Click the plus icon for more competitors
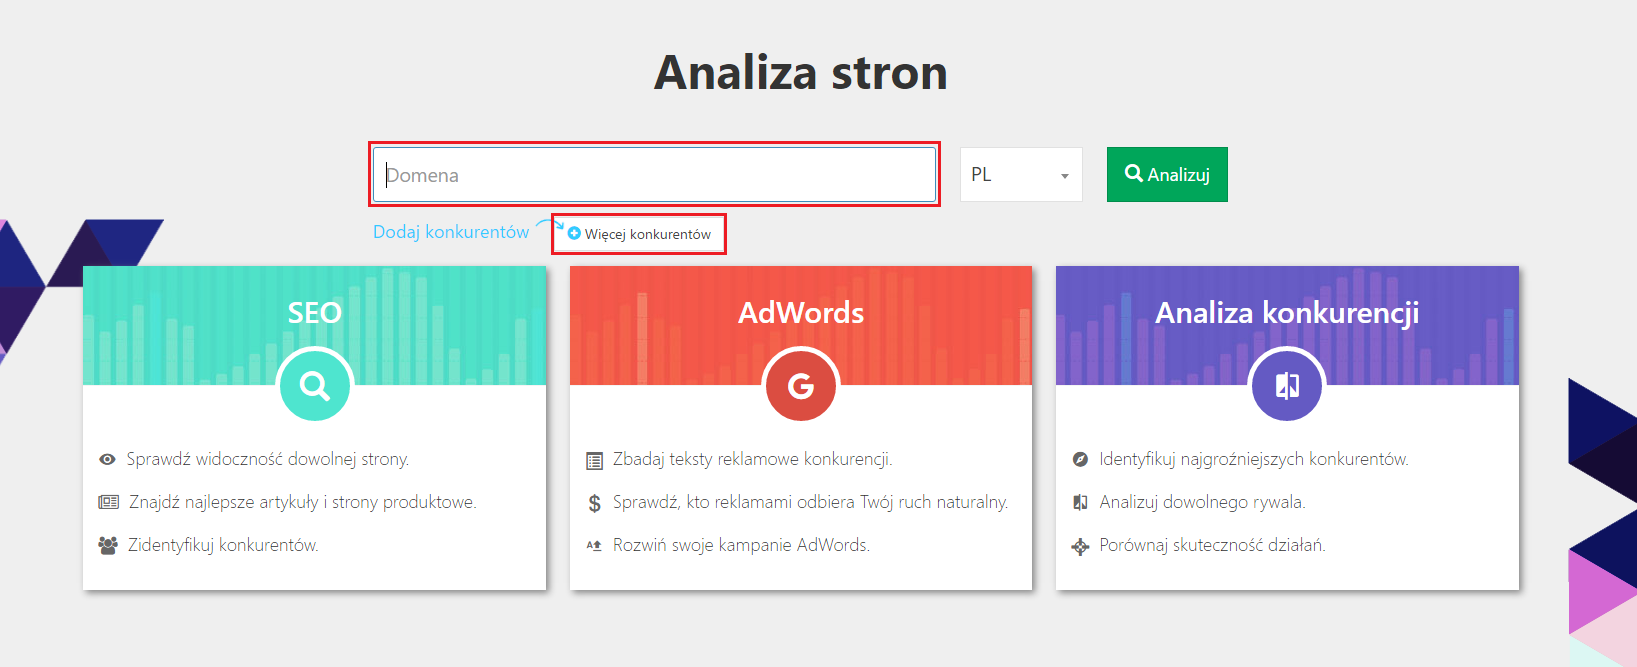This screenshot has width=1637, height=667. tap(574, 234)
